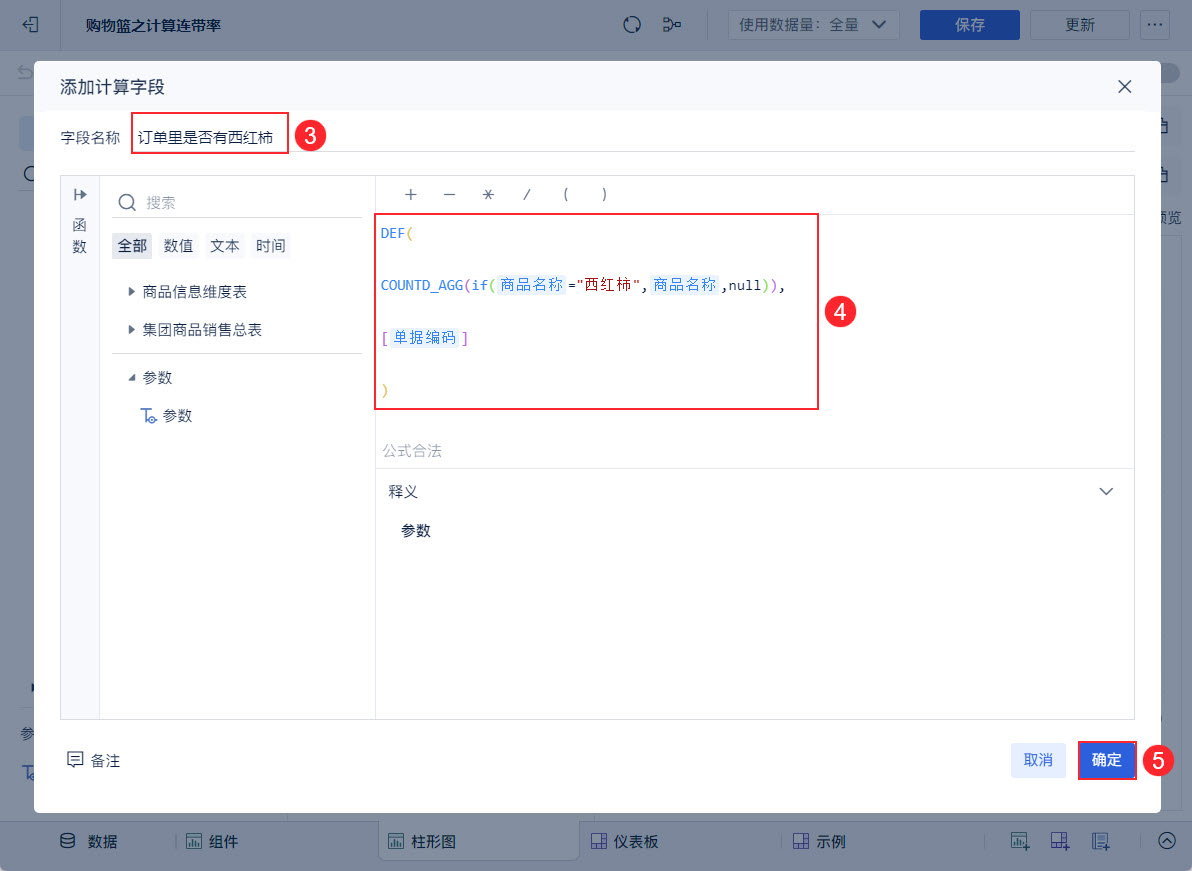Click the COUNTD_AGG function in formula
Viewport: 1192px width, 871px height.
[x=422, y=285]
